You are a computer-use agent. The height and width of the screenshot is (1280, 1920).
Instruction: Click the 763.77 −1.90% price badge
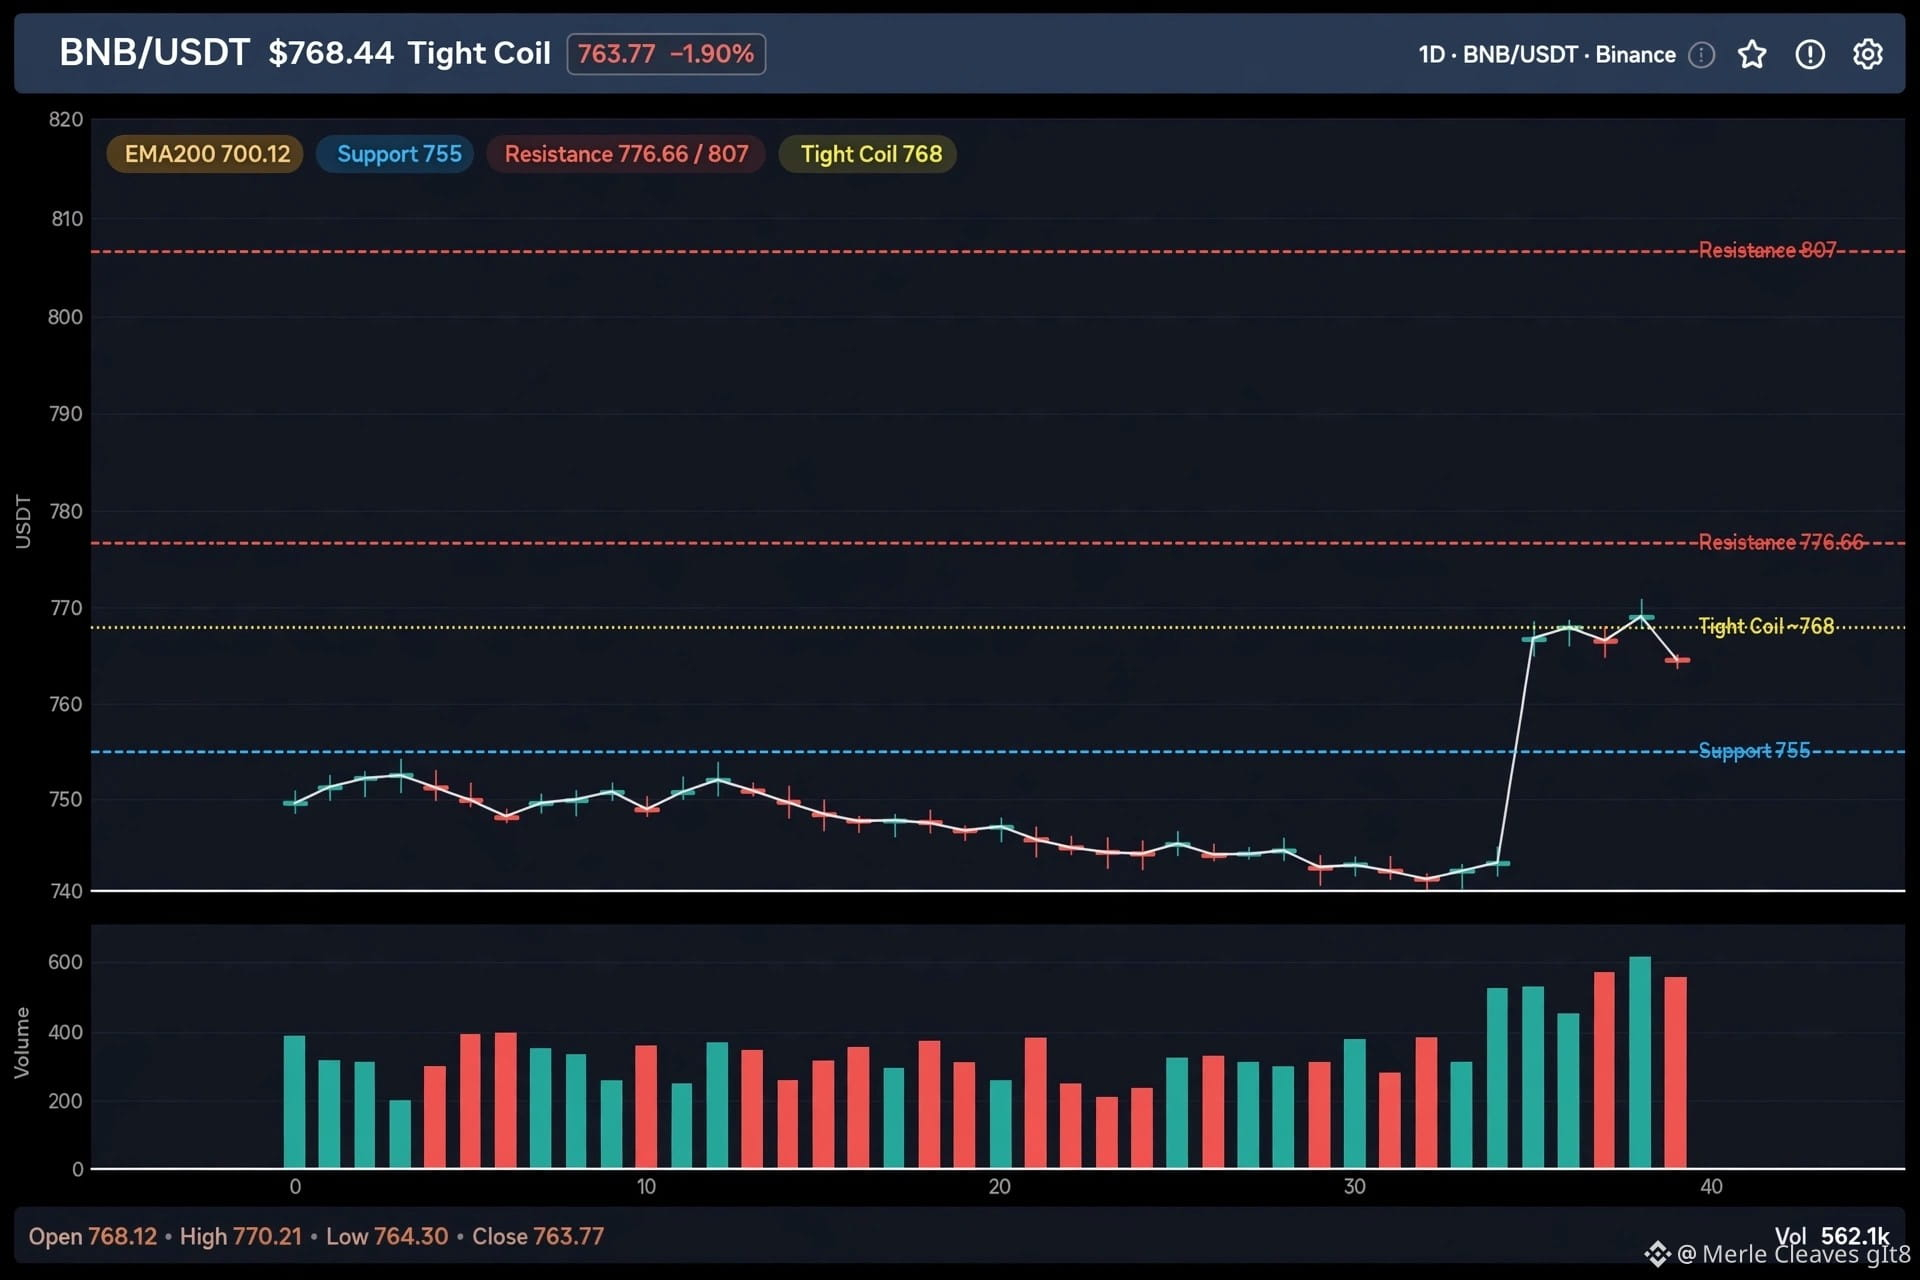666,54
